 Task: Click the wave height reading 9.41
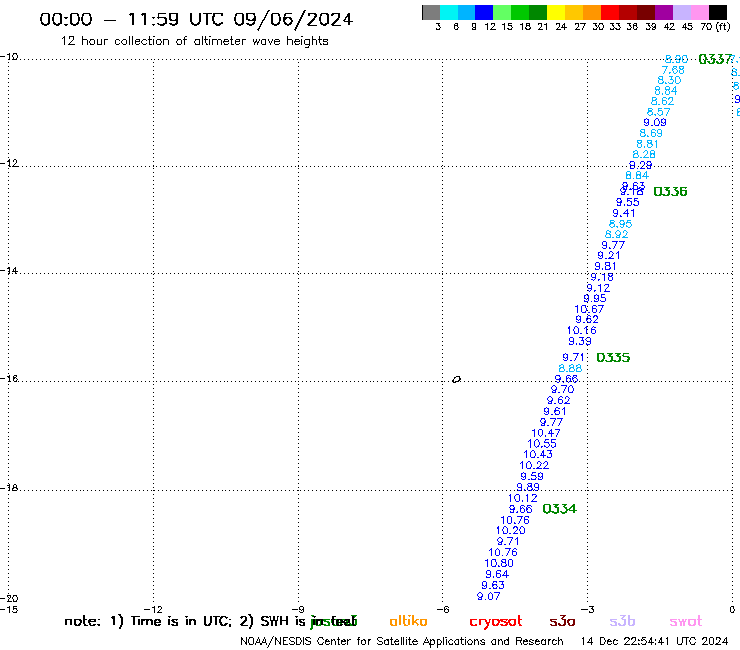click(x=624, y=213)
